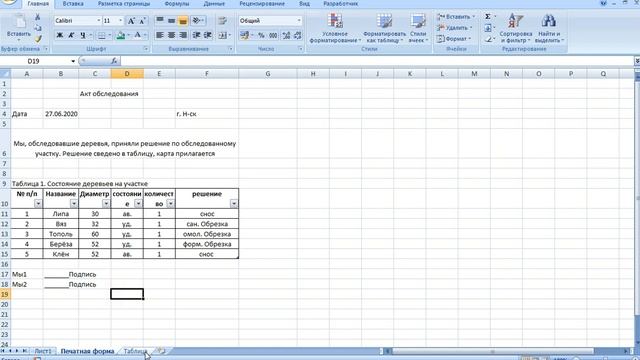640x360 pixels.
Task: Click Стили ячеек button
Action: [x=418, y=28]
